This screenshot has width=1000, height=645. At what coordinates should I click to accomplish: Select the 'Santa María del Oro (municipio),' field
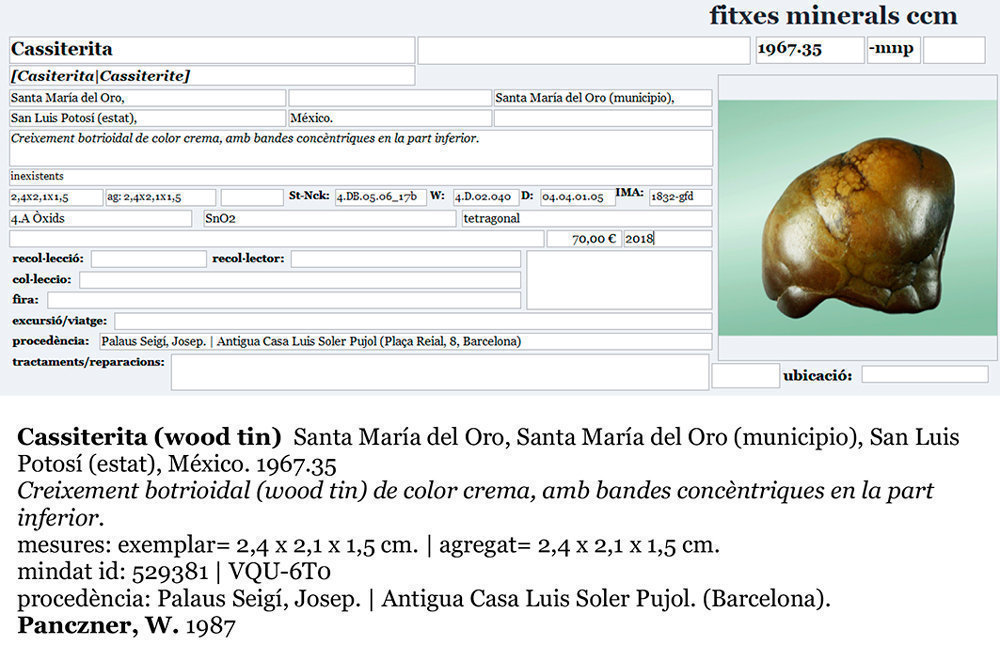[x=603, y=98]
